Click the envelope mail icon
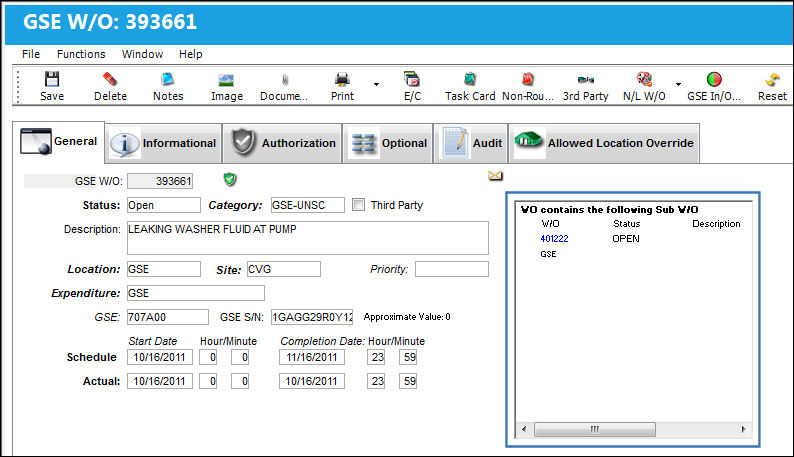Viewport: 794px width, 457px height. pyautogui.click(x=495, y=176)
